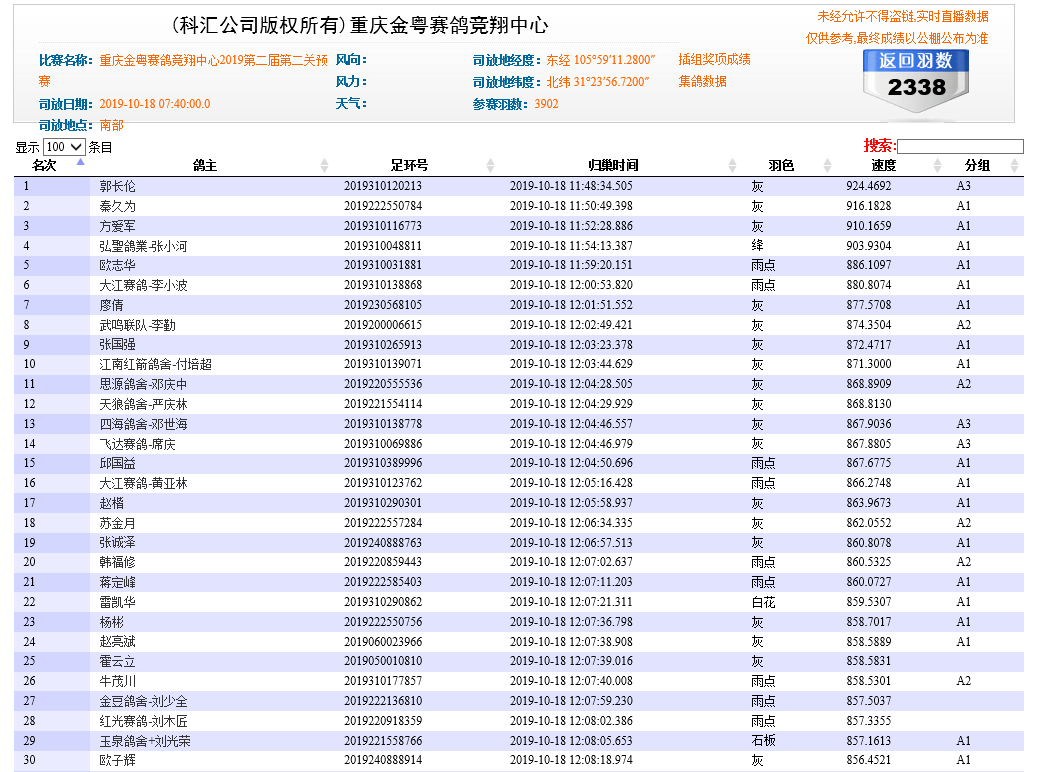Select the latitude value 北纬 31°23′56.7200″
The width and height of the screenshot is (1039, 772).
pos(598,82)
